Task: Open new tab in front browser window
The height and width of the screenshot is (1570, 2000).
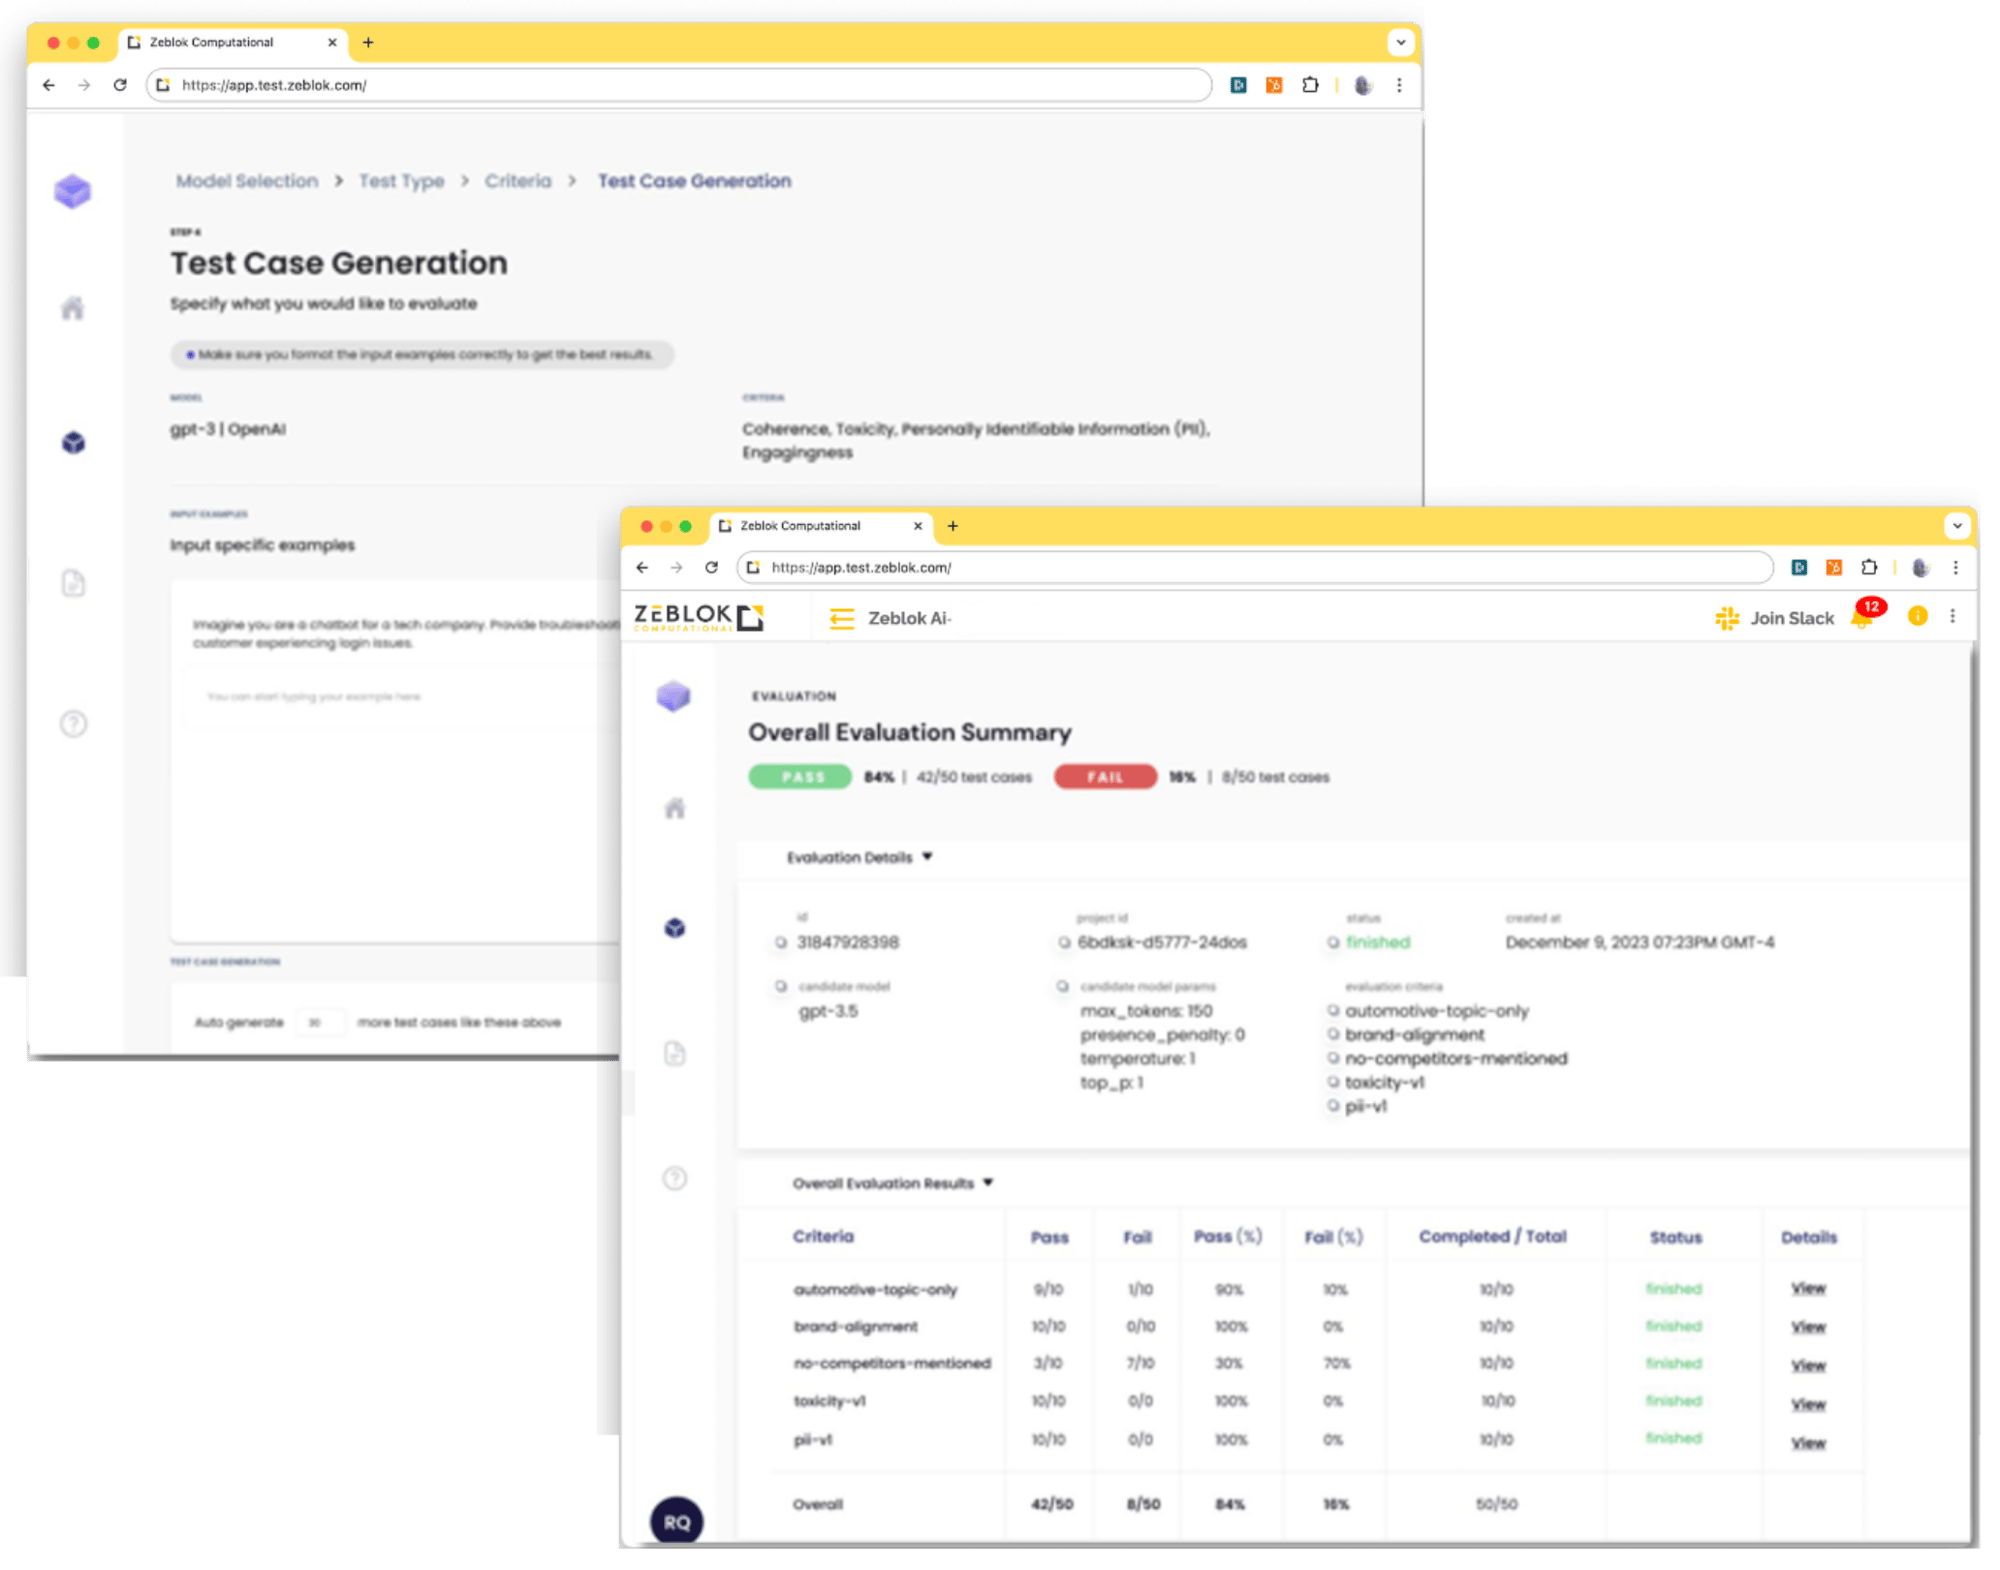Action: (952, 526)
